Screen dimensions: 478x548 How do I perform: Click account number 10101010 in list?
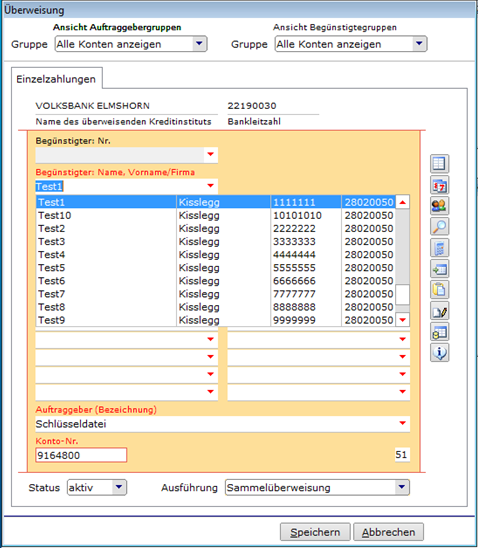click(297, 215)
